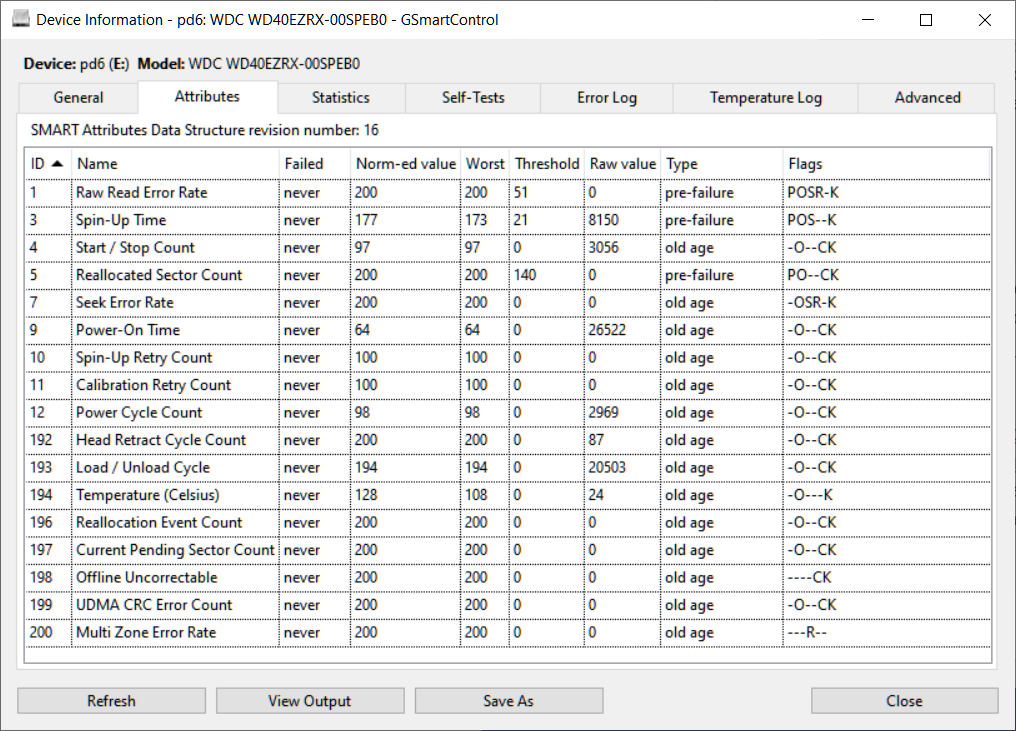This screenshot has height=731, width=1016.
Task: Click the View Output button
Action: [310, 701]
